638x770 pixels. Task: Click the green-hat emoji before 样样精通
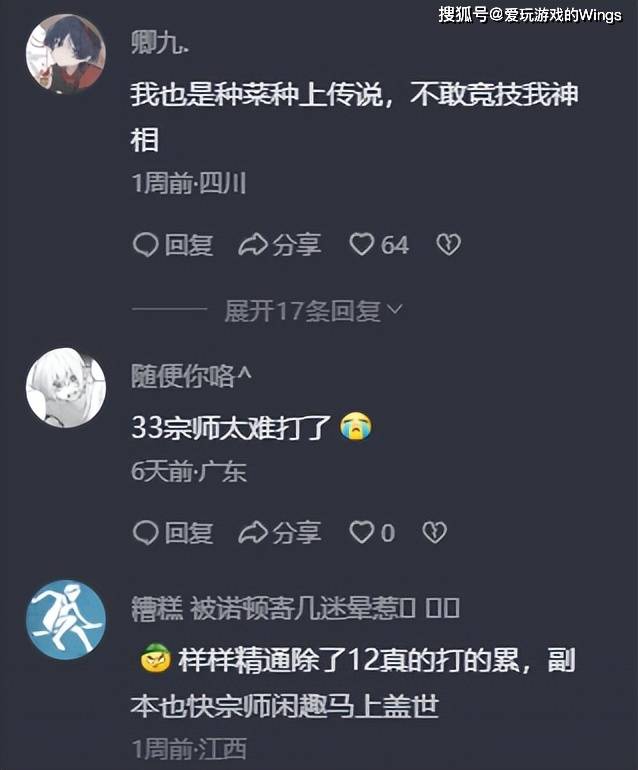[155, 658]
